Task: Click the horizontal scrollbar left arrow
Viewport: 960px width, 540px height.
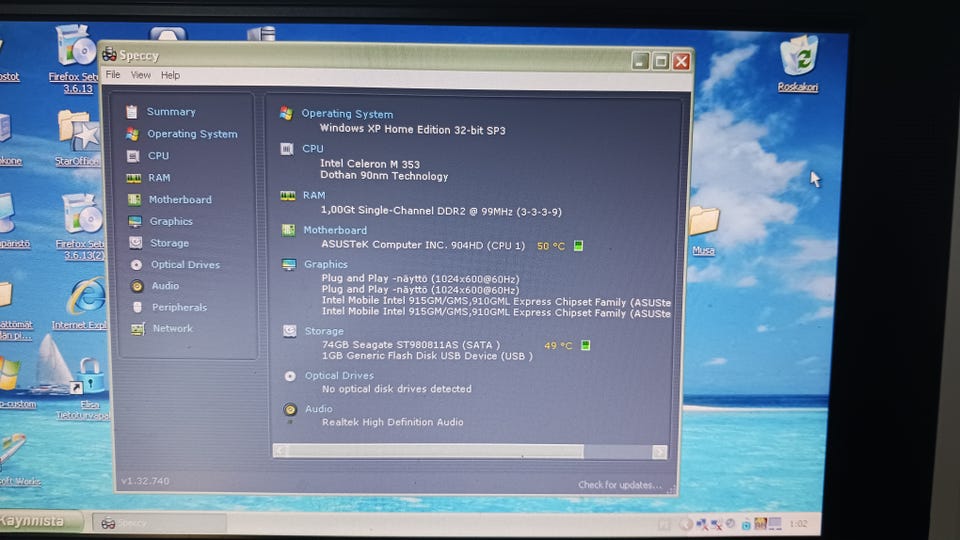Action: click(280, 451)
